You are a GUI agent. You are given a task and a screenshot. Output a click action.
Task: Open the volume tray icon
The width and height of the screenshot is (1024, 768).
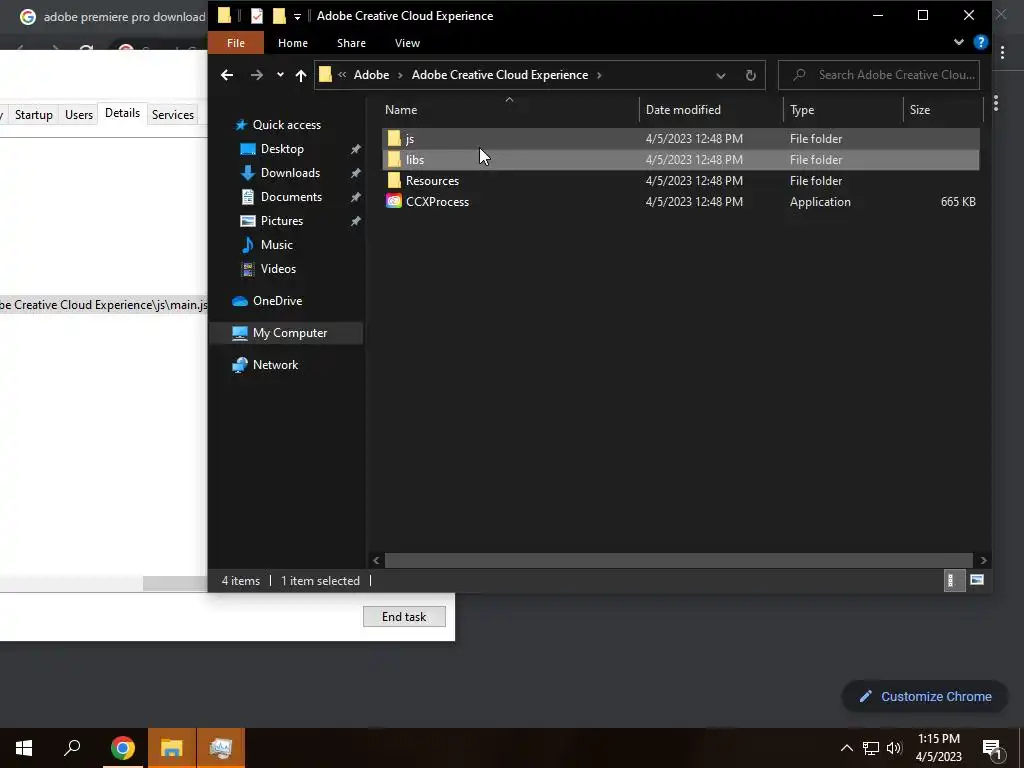(894, 748)
